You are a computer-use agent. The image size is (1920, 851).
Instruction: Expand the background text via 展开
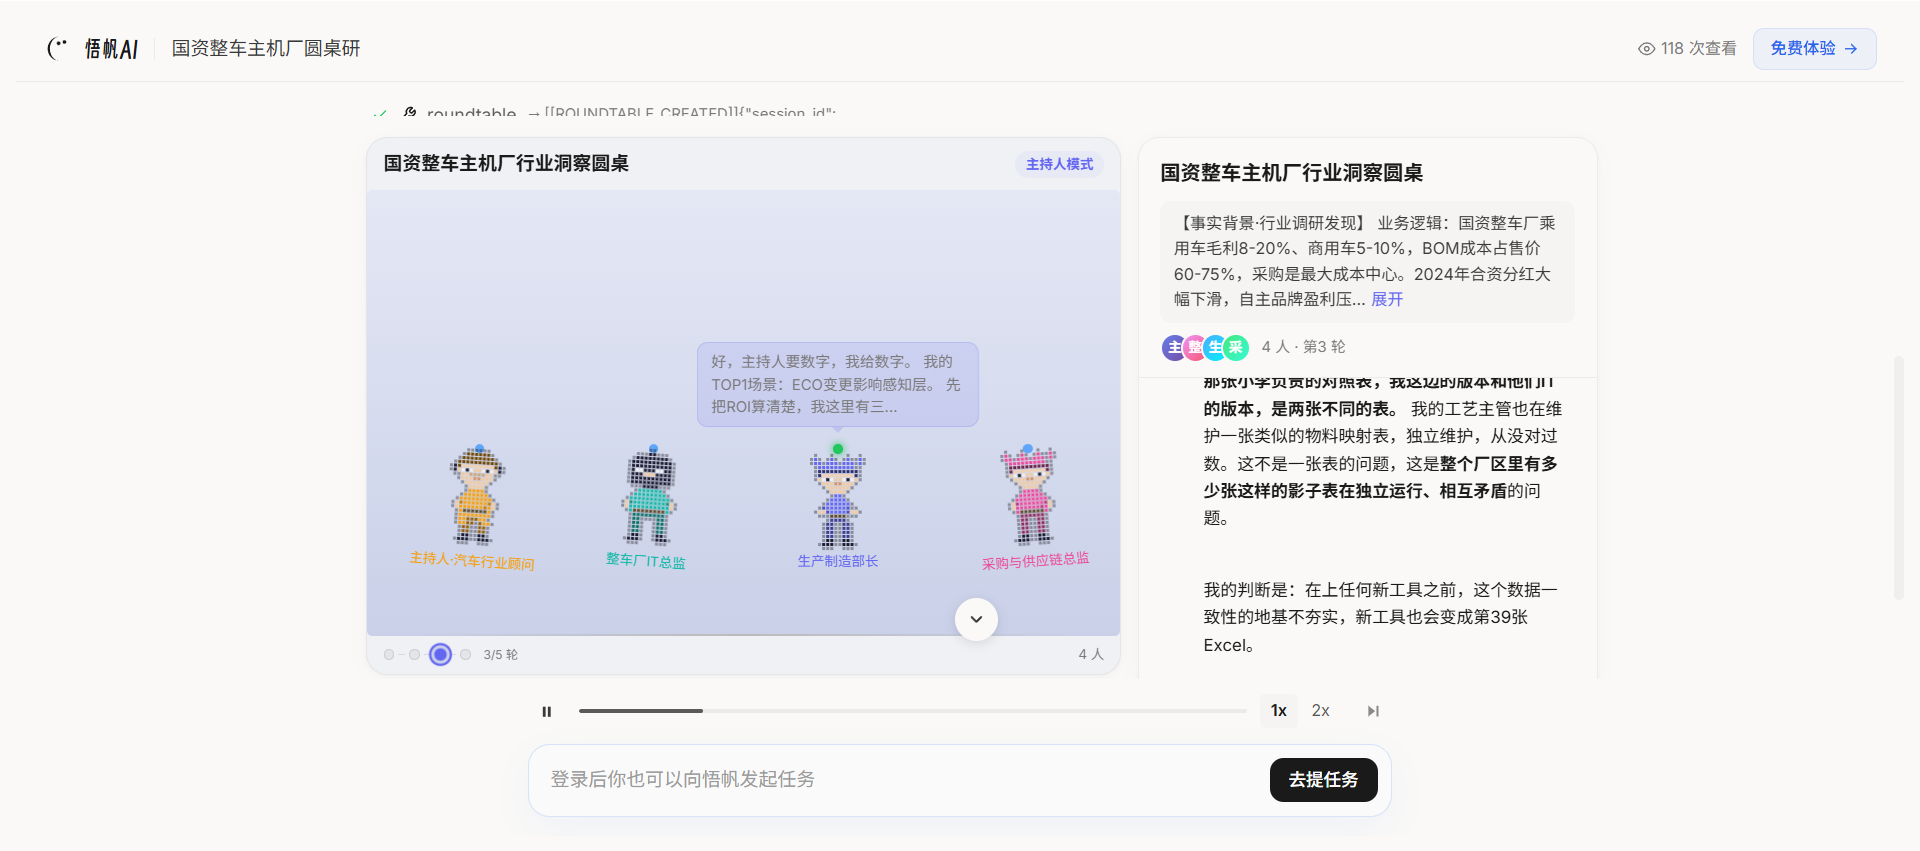pyautogui.click(x=1387, y=299)
